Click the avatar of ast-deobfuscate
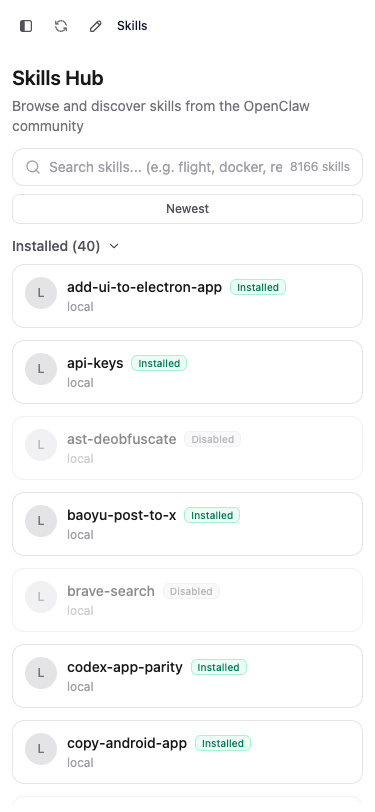The height and width of the screenshot is (812, 375). 41,445
